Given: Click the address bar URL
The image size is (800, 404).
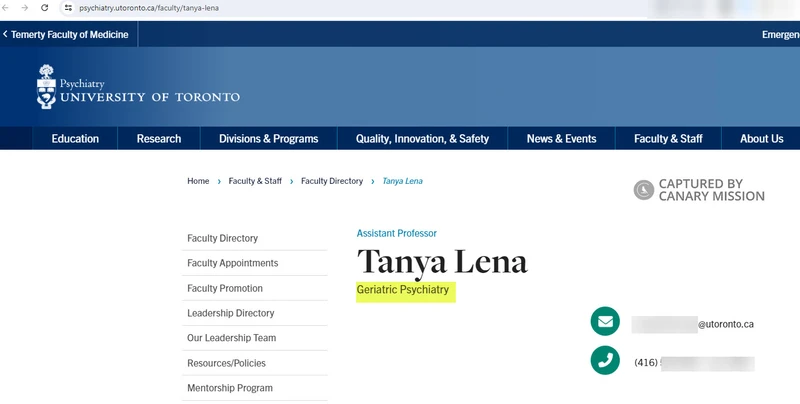Looking at the screenshot, I should [x=149, y=8].
